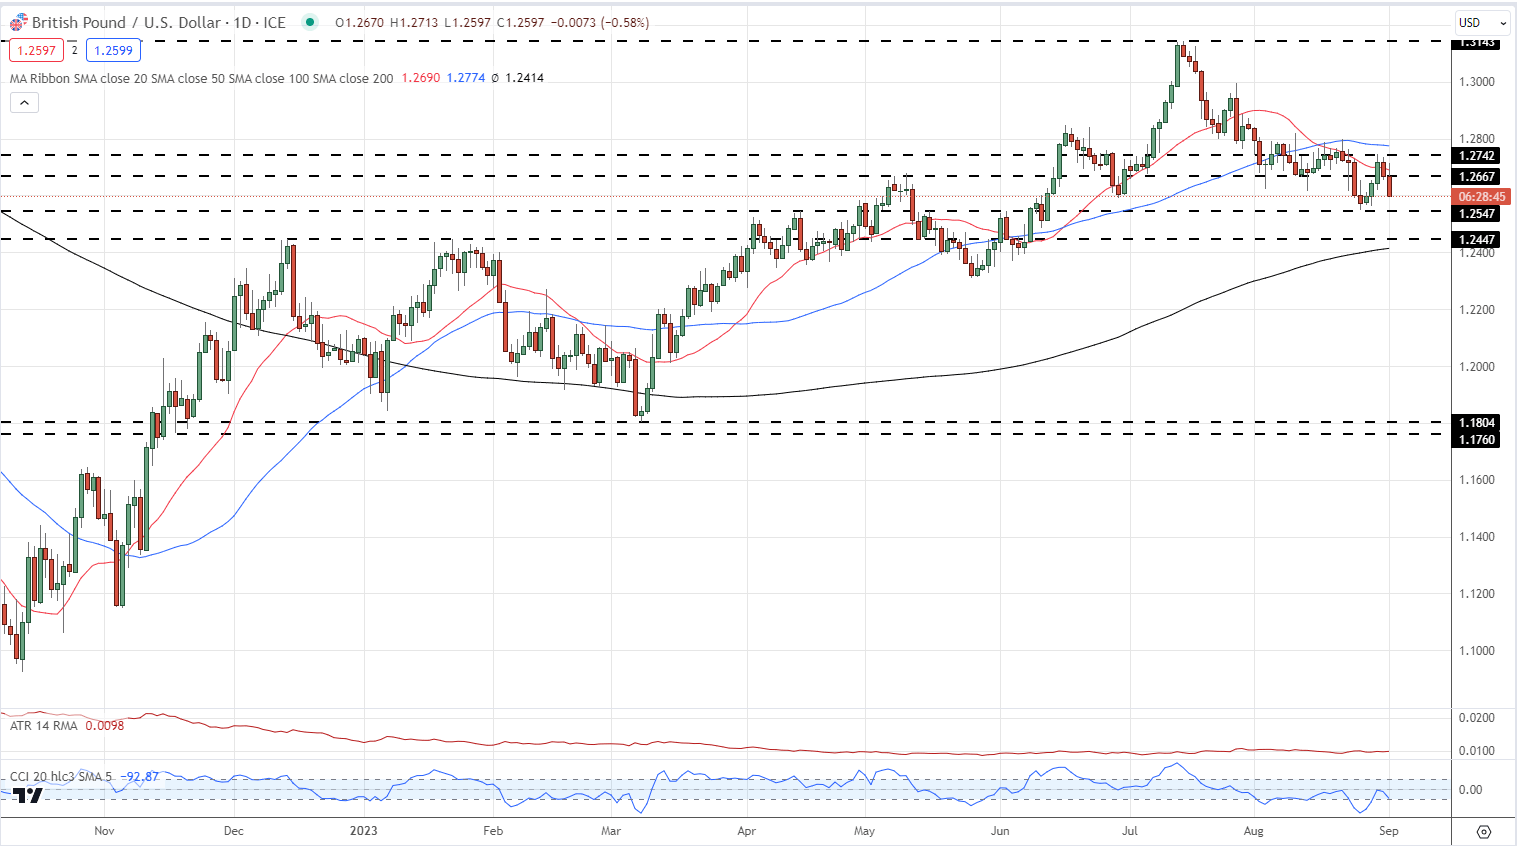
Task: Open the USD currency dropdown
Action: click(x=1482, y=22)
